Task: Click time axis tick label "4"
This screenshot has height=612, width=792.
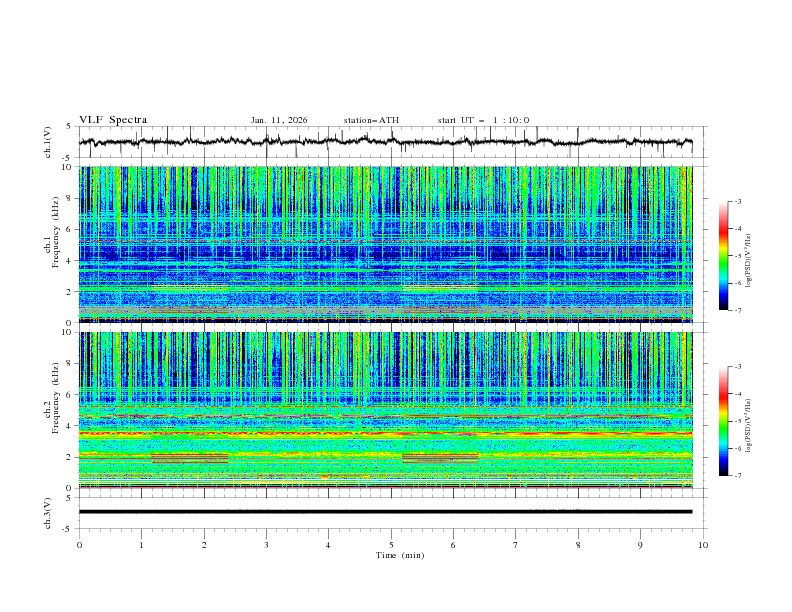Action: [x=328, y=545]
